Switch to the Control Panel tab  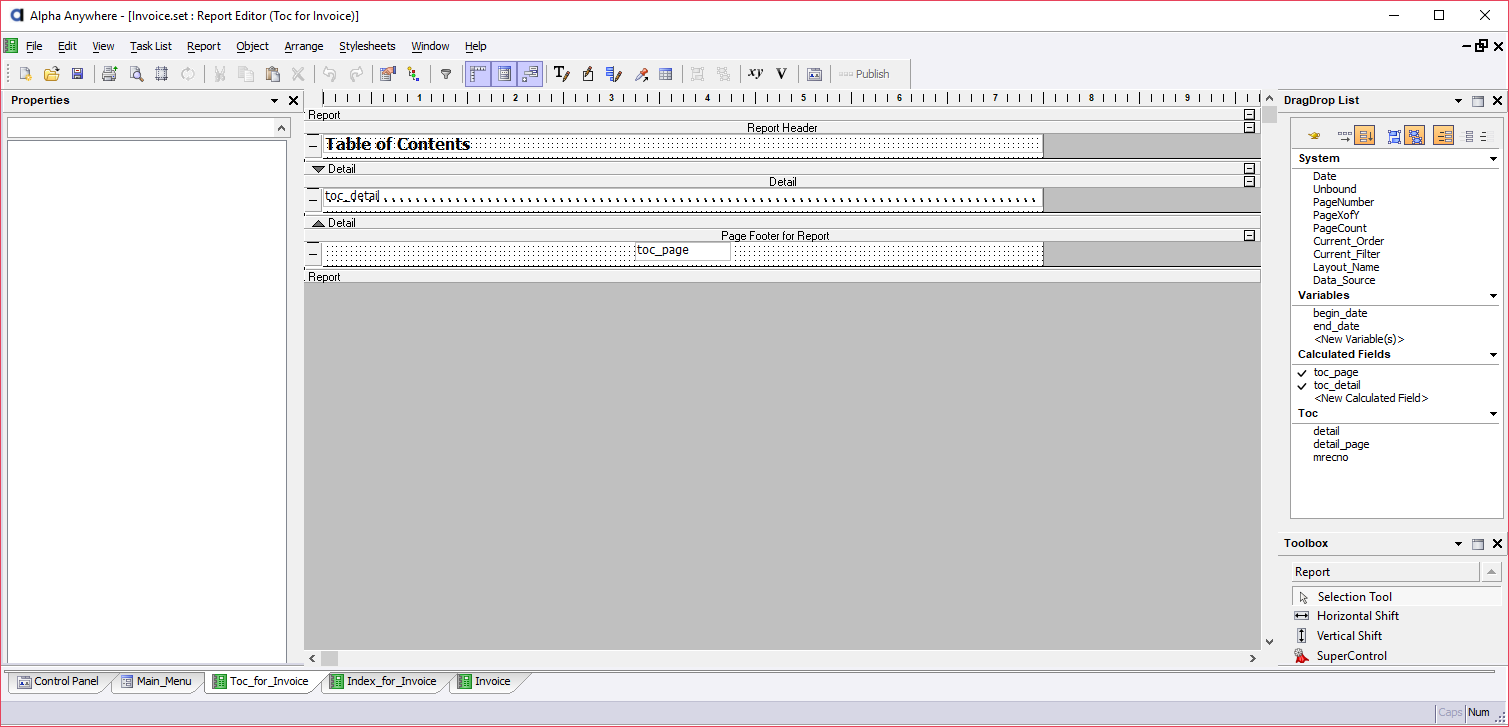click(59, 681)
